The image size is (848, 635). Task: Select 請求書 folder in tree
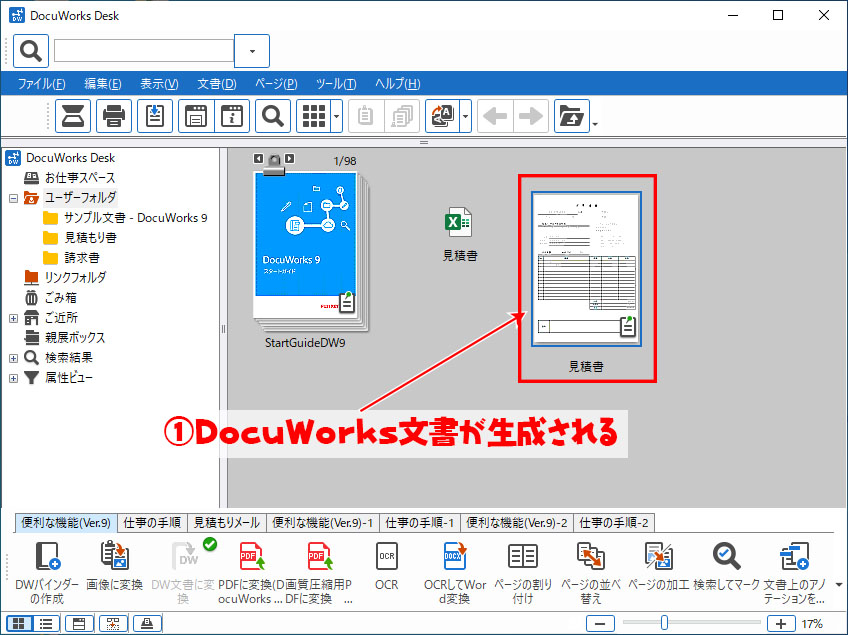82,258
